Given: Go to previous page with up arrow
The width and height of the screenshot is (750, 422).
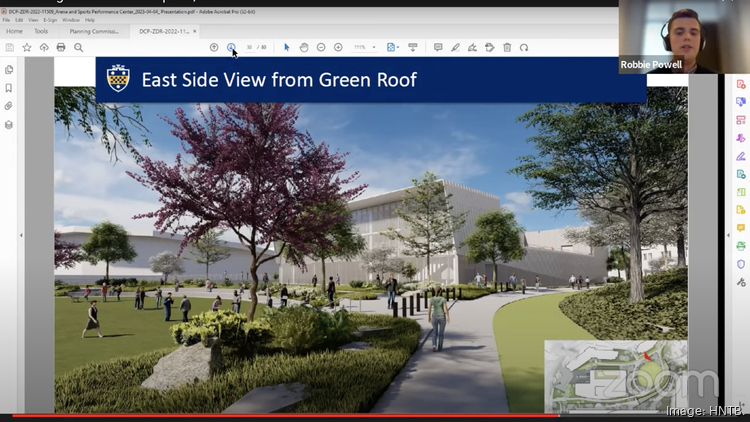Looking at the screenshot, I should point(214,47).
